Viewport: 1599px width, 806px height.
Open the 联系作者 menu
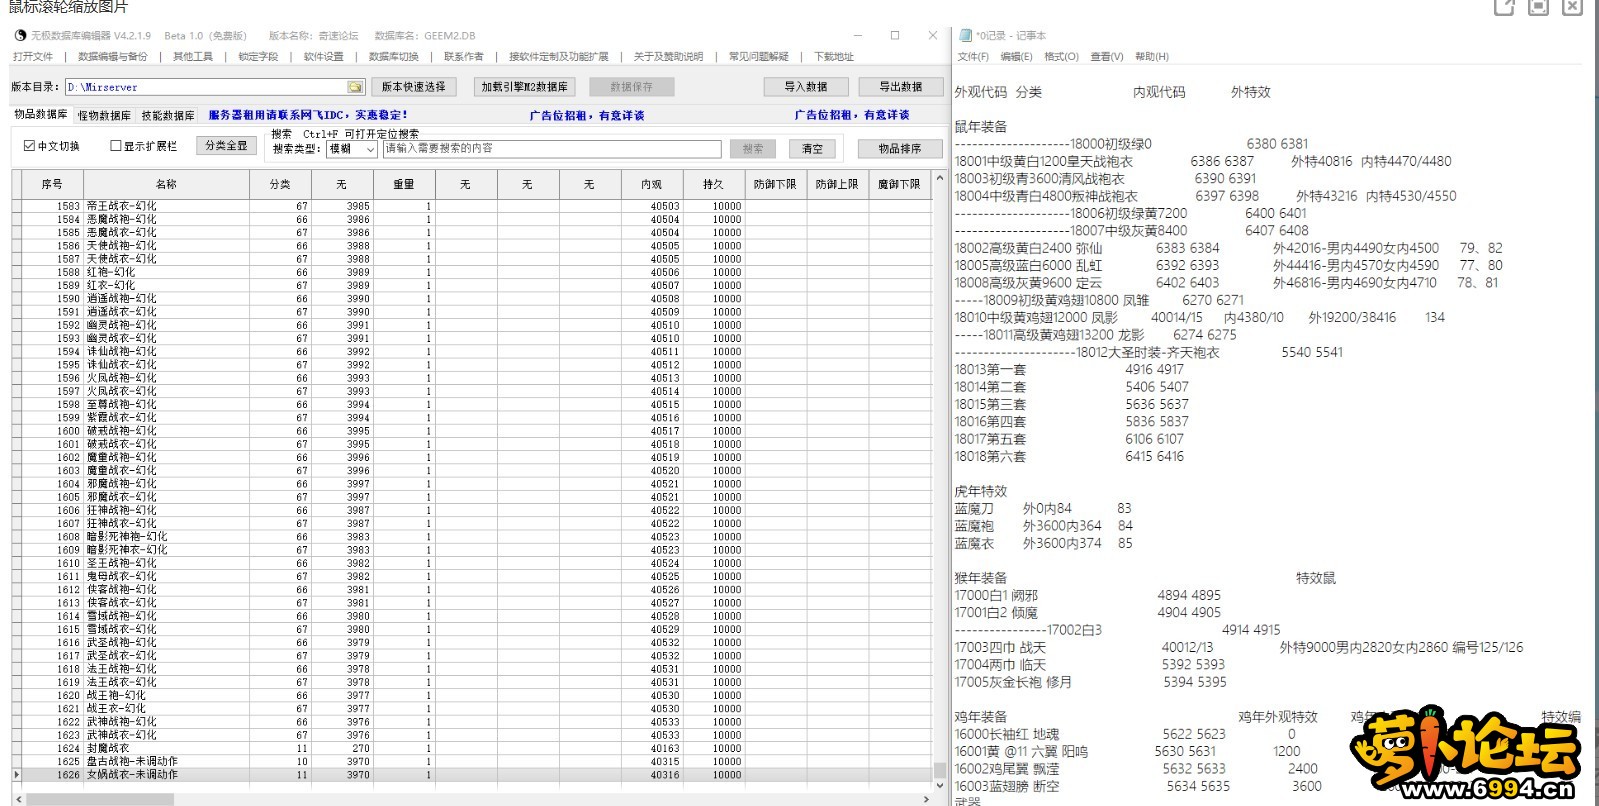point(463,57)
